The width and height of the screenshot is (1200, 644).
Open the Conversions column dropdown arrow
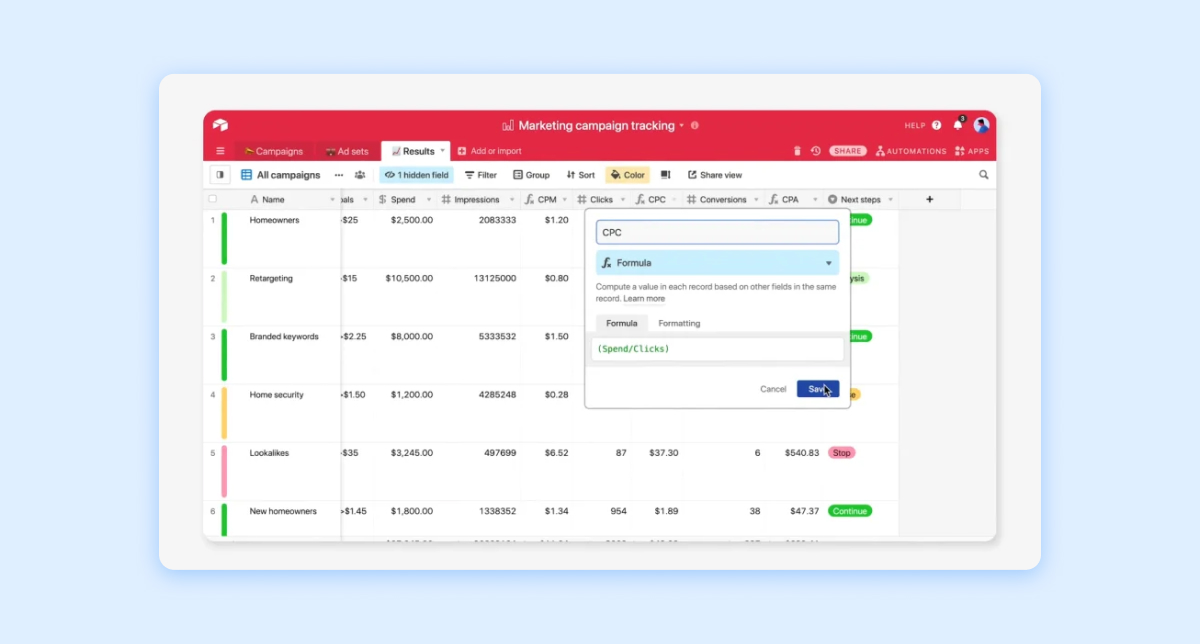(756, 200)
